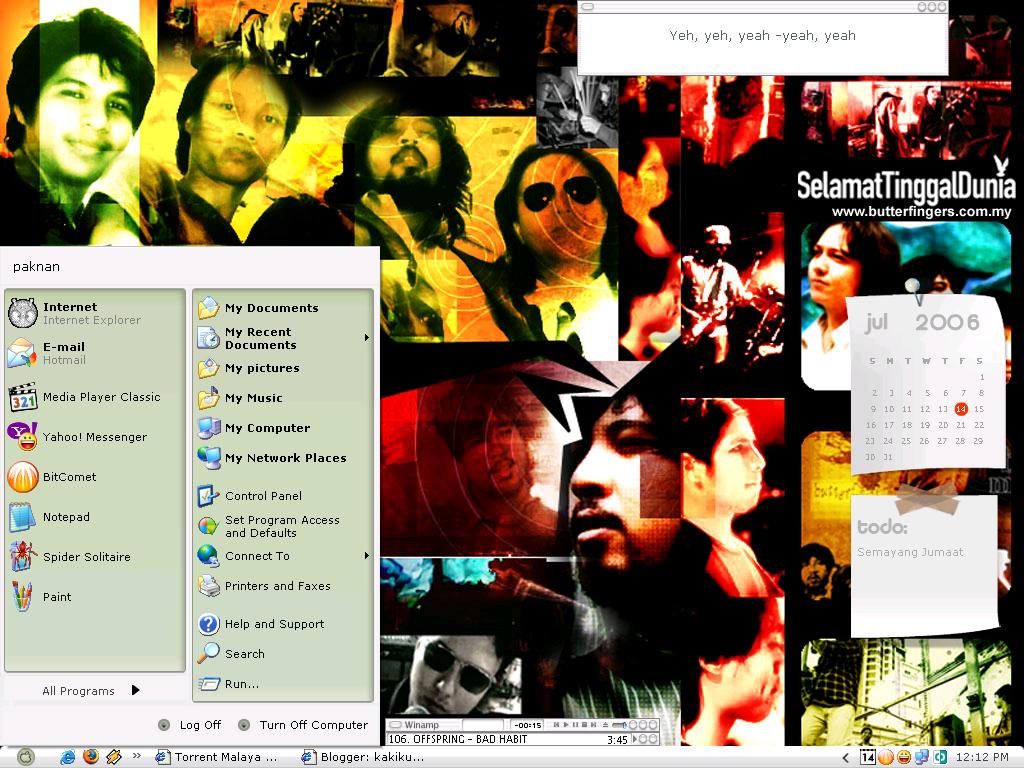Click network connection tray icon
The image size is (1024, 768).
click(x=922, y=757)
